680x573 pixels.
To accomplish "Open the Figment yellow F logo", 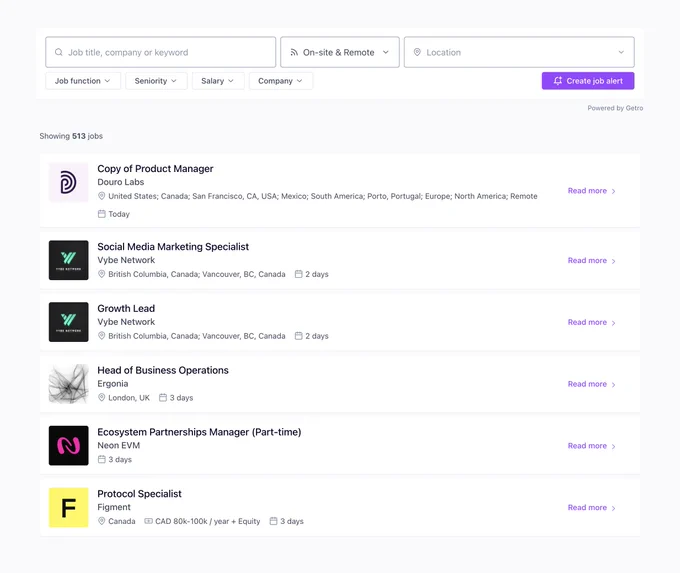I will [x=69, y=508].
